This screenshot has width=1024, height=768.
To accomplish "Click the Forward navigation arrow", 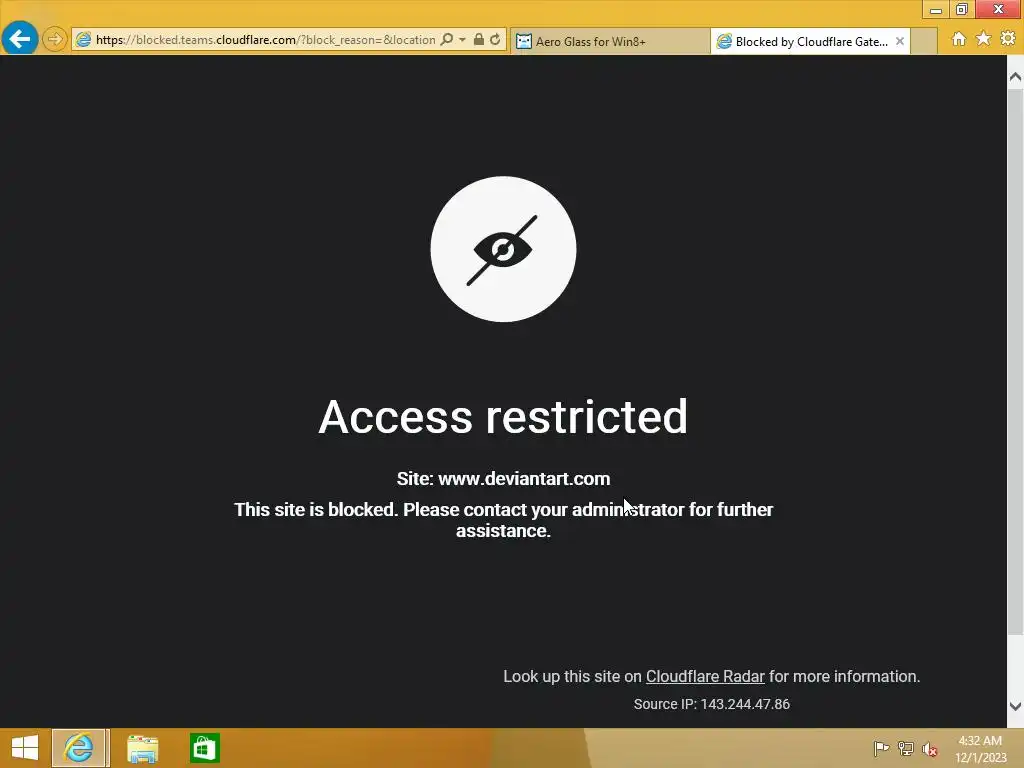I will 55,39.
